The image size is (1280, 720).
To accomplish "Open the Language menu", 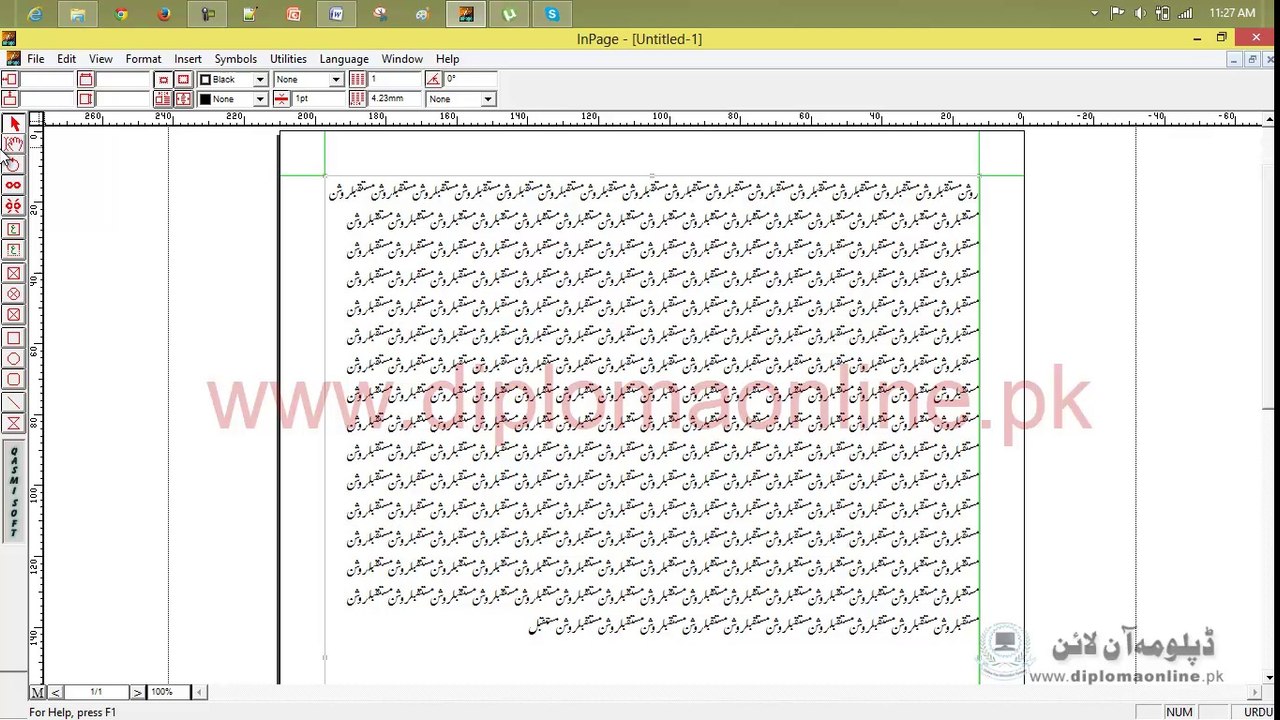I will coord(344,59).
